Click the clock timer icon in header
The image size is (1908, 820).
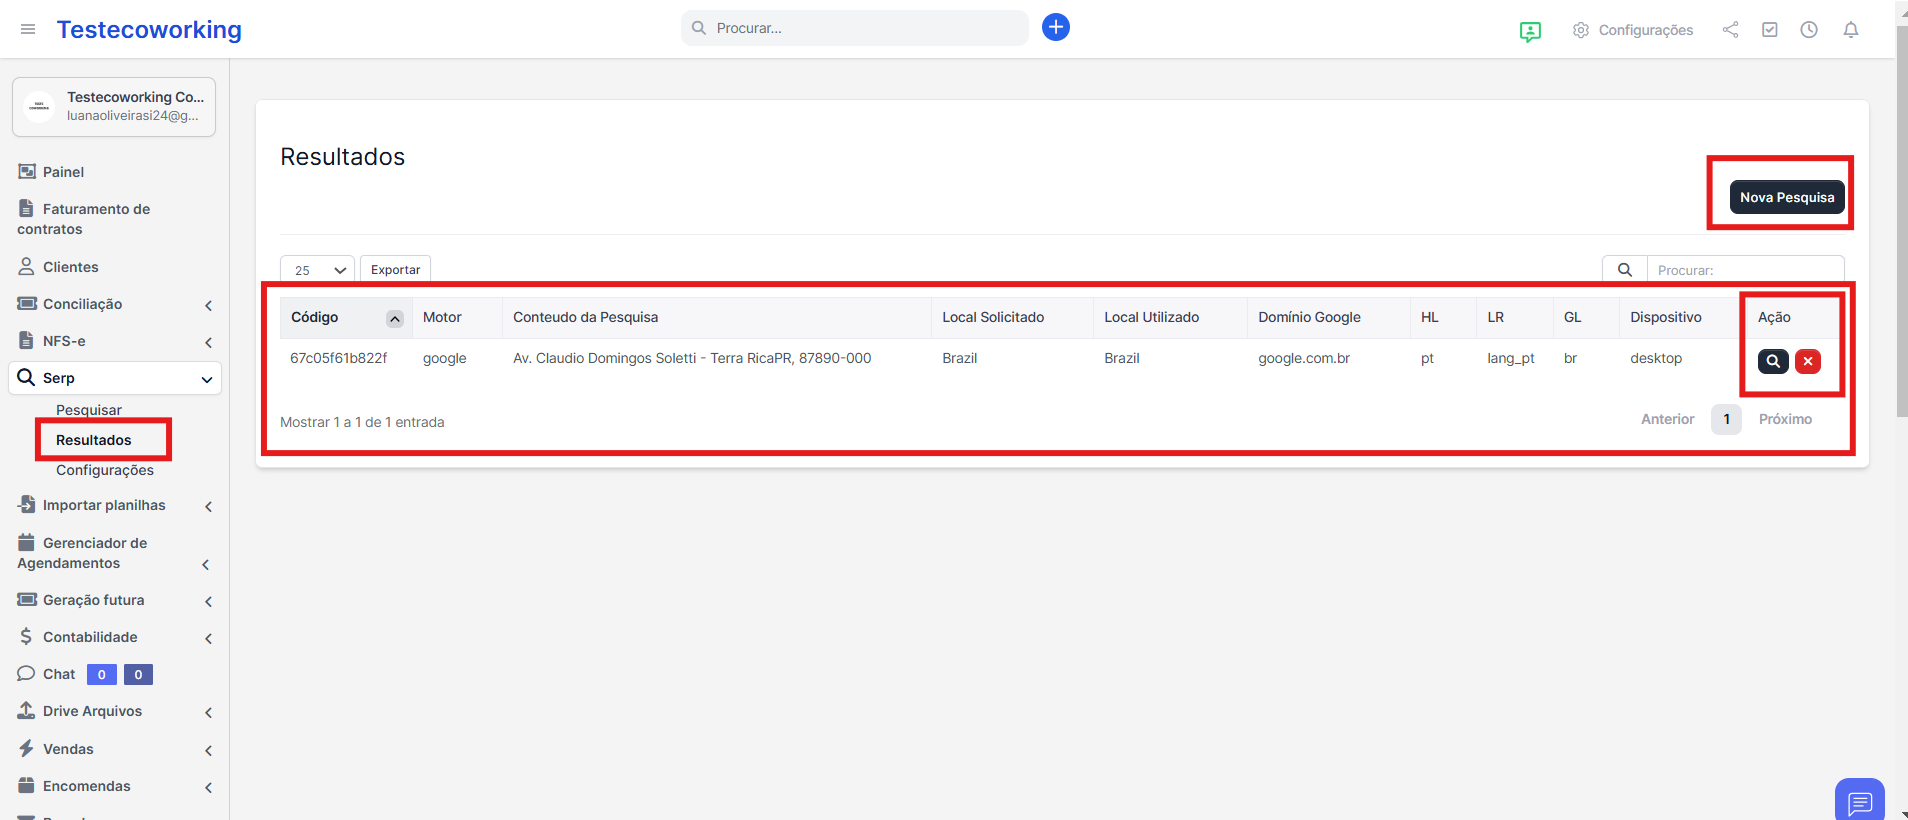click(1809, 30)
